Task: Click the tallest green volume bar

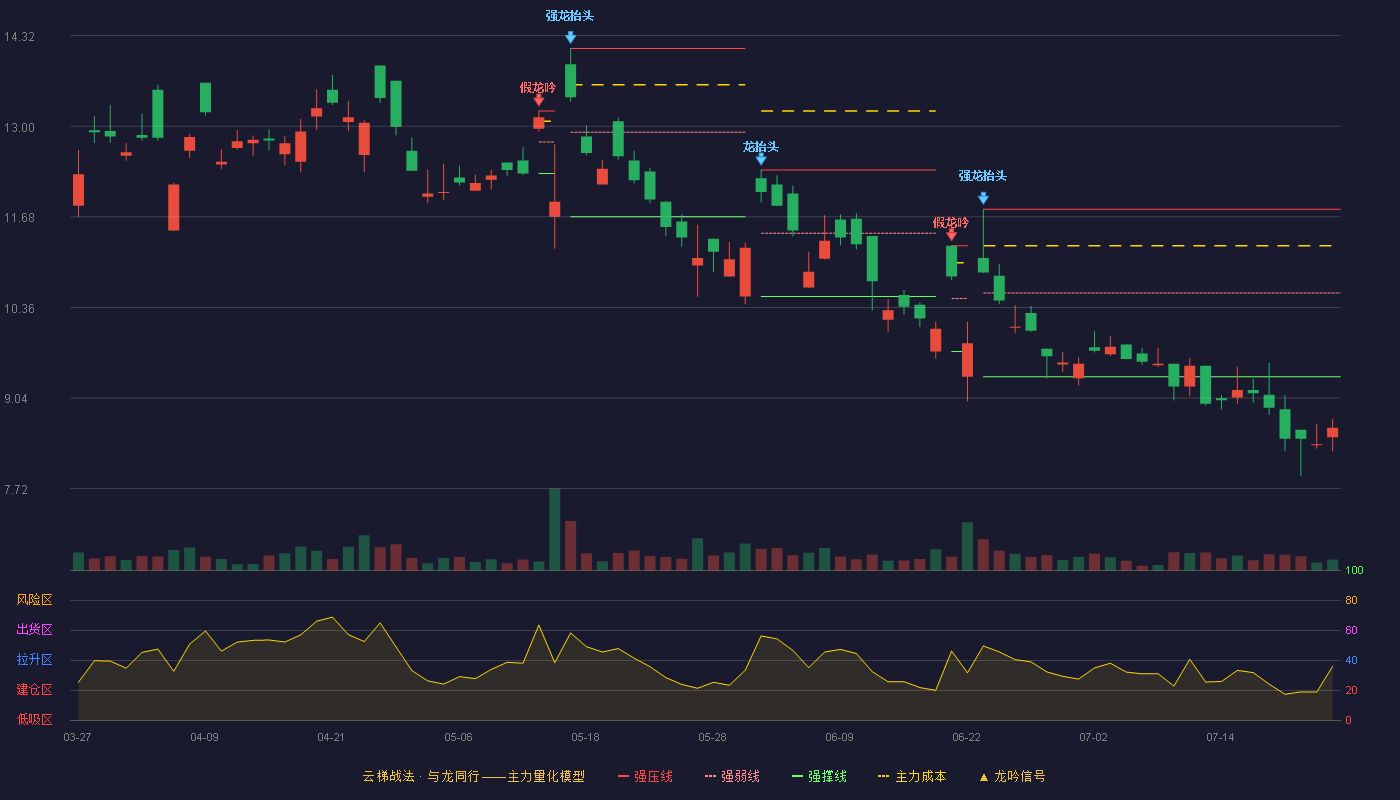Action: pyautogui.click(x=554, y=529)
